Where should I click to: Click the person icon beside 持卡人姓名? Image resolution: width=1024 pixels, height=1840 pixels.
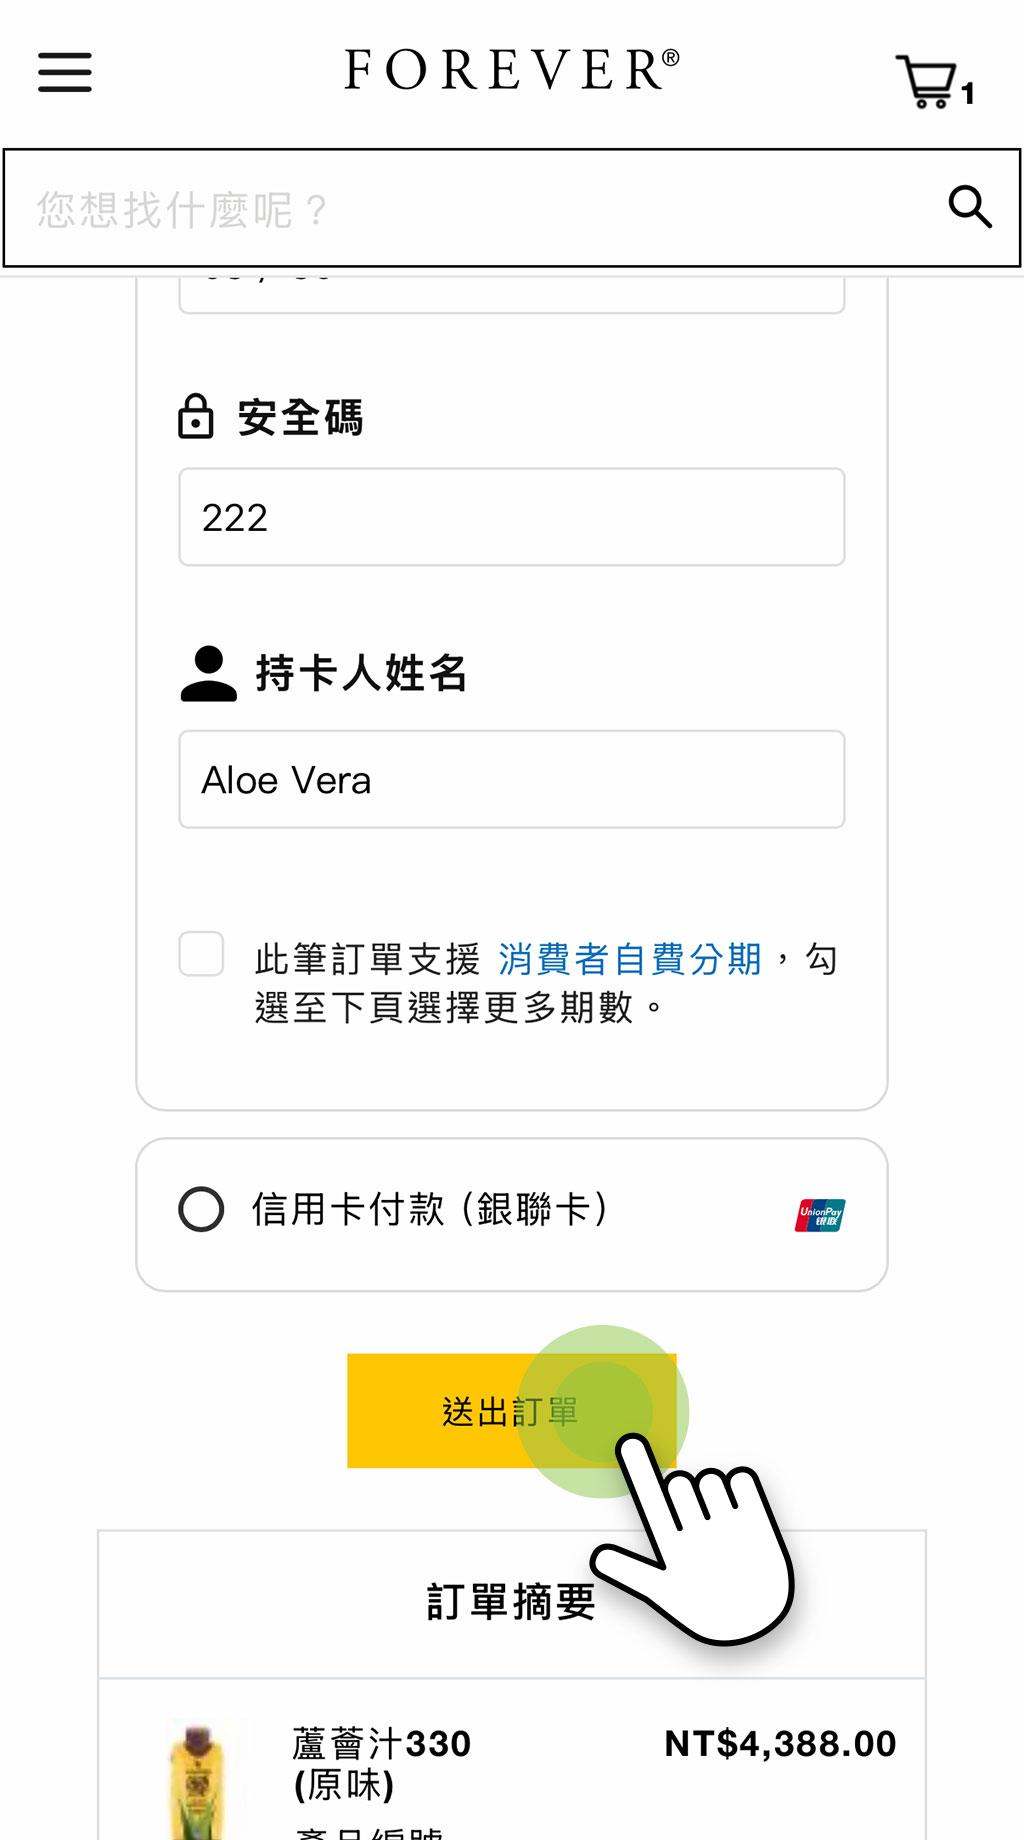[x=208, y=674]
